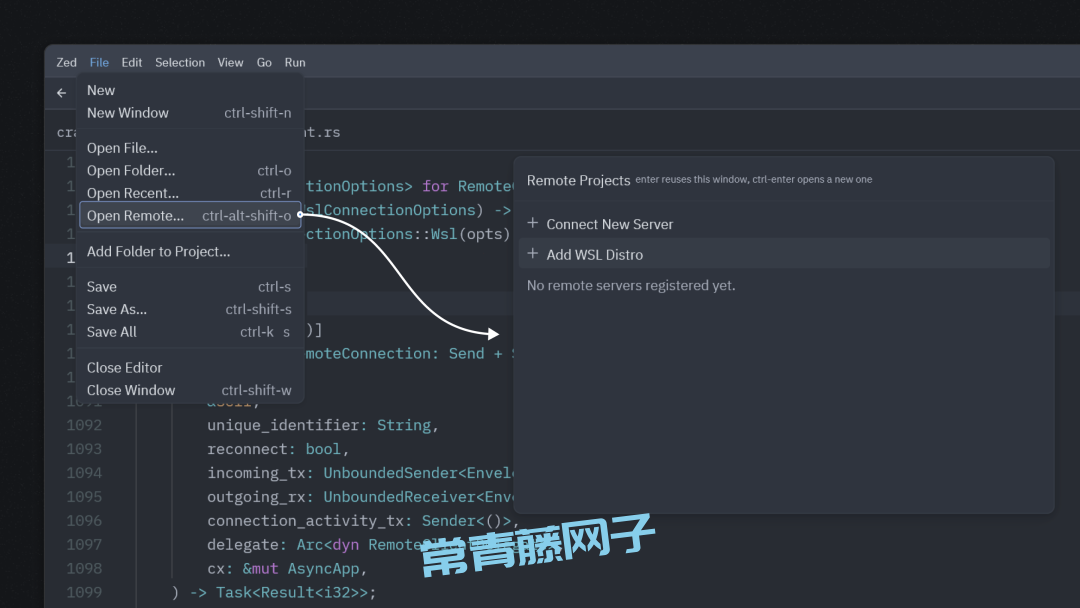This screenshot has width=1080, height=608.
Task: Select Save As... from the File menu
Action: pyautogui.click(x=117, y=309)
